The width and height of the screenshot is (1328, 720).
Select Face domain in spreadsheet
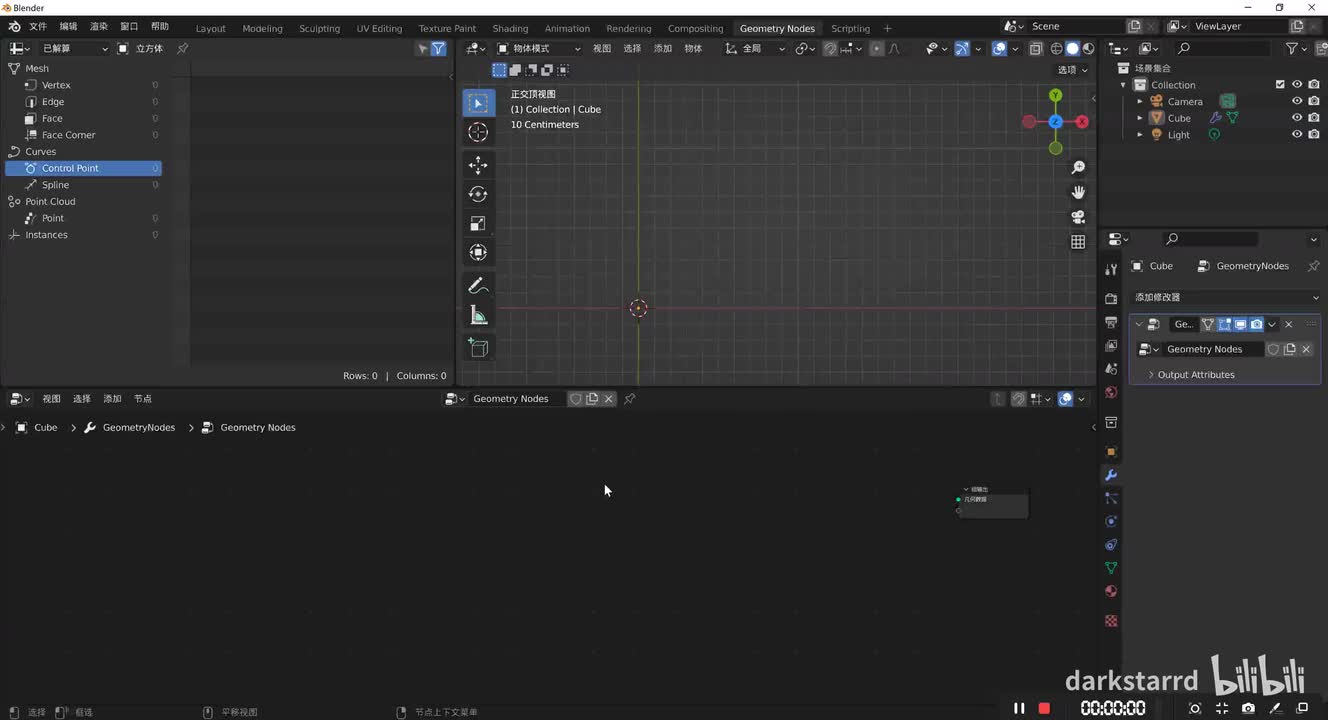tap(52, 118)
